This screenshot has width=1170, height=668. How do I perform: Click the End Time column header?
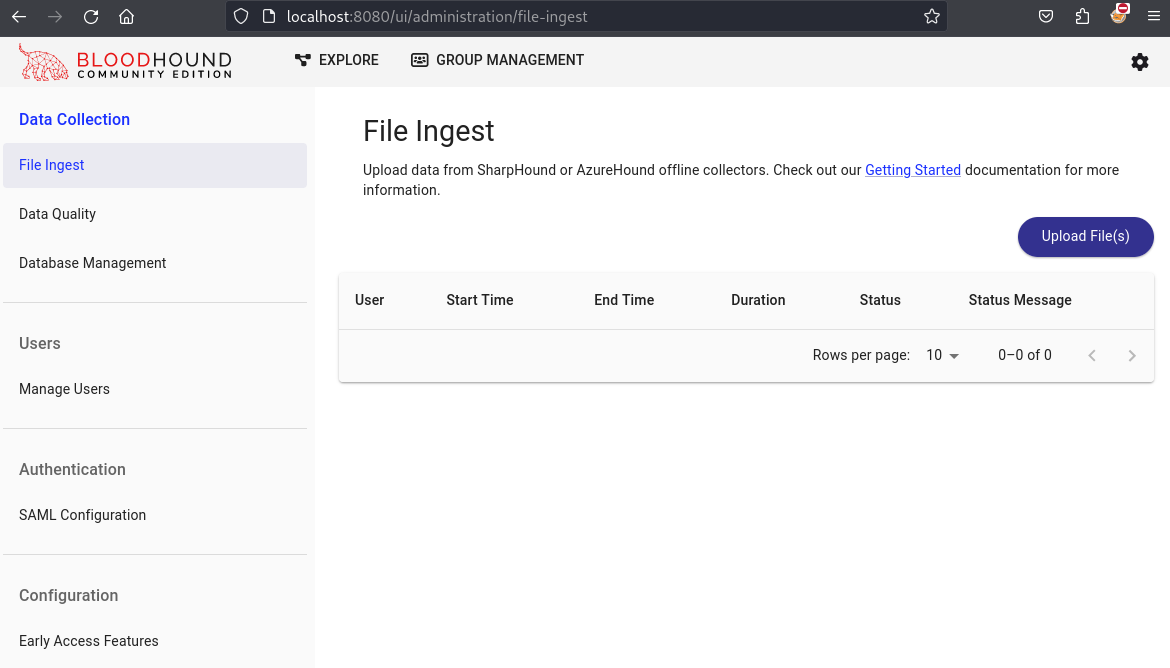point(624,300)
